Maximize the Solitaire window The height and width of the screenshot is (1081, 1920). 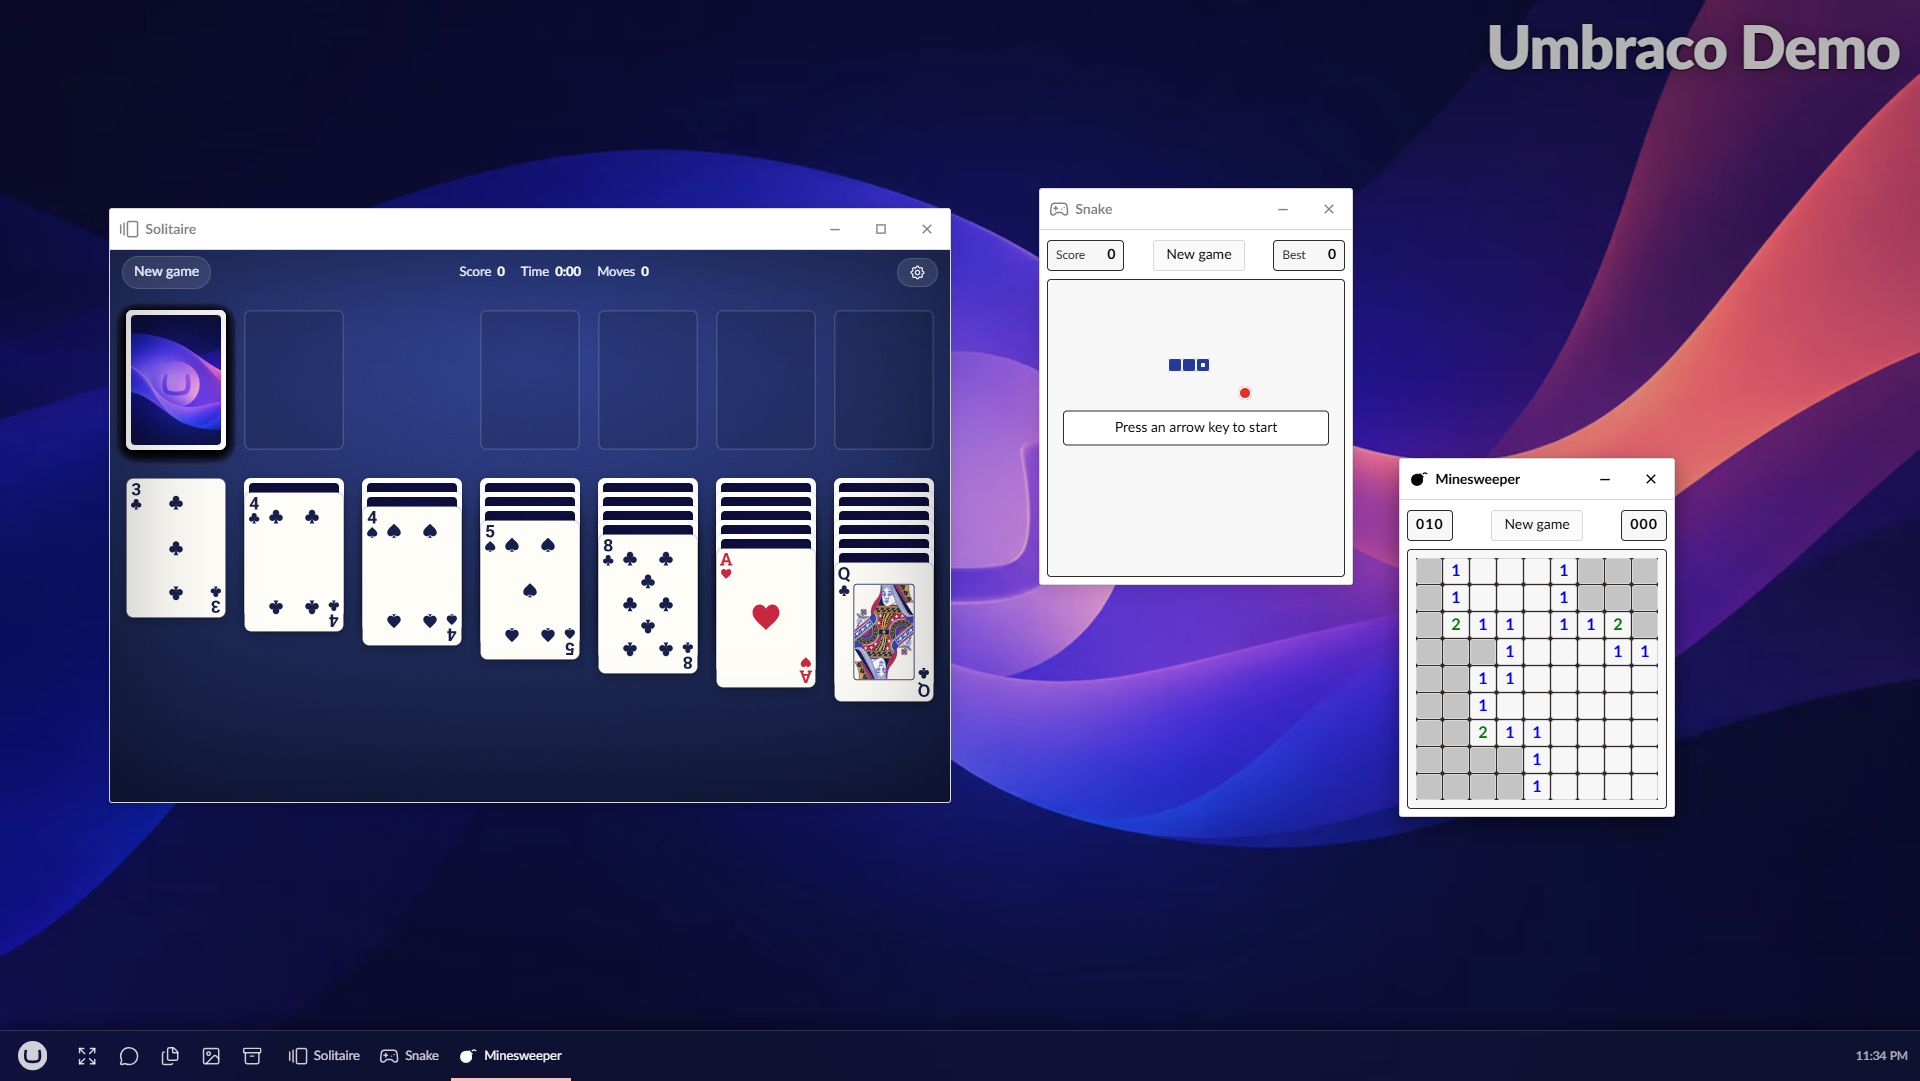tap(881, 229)
